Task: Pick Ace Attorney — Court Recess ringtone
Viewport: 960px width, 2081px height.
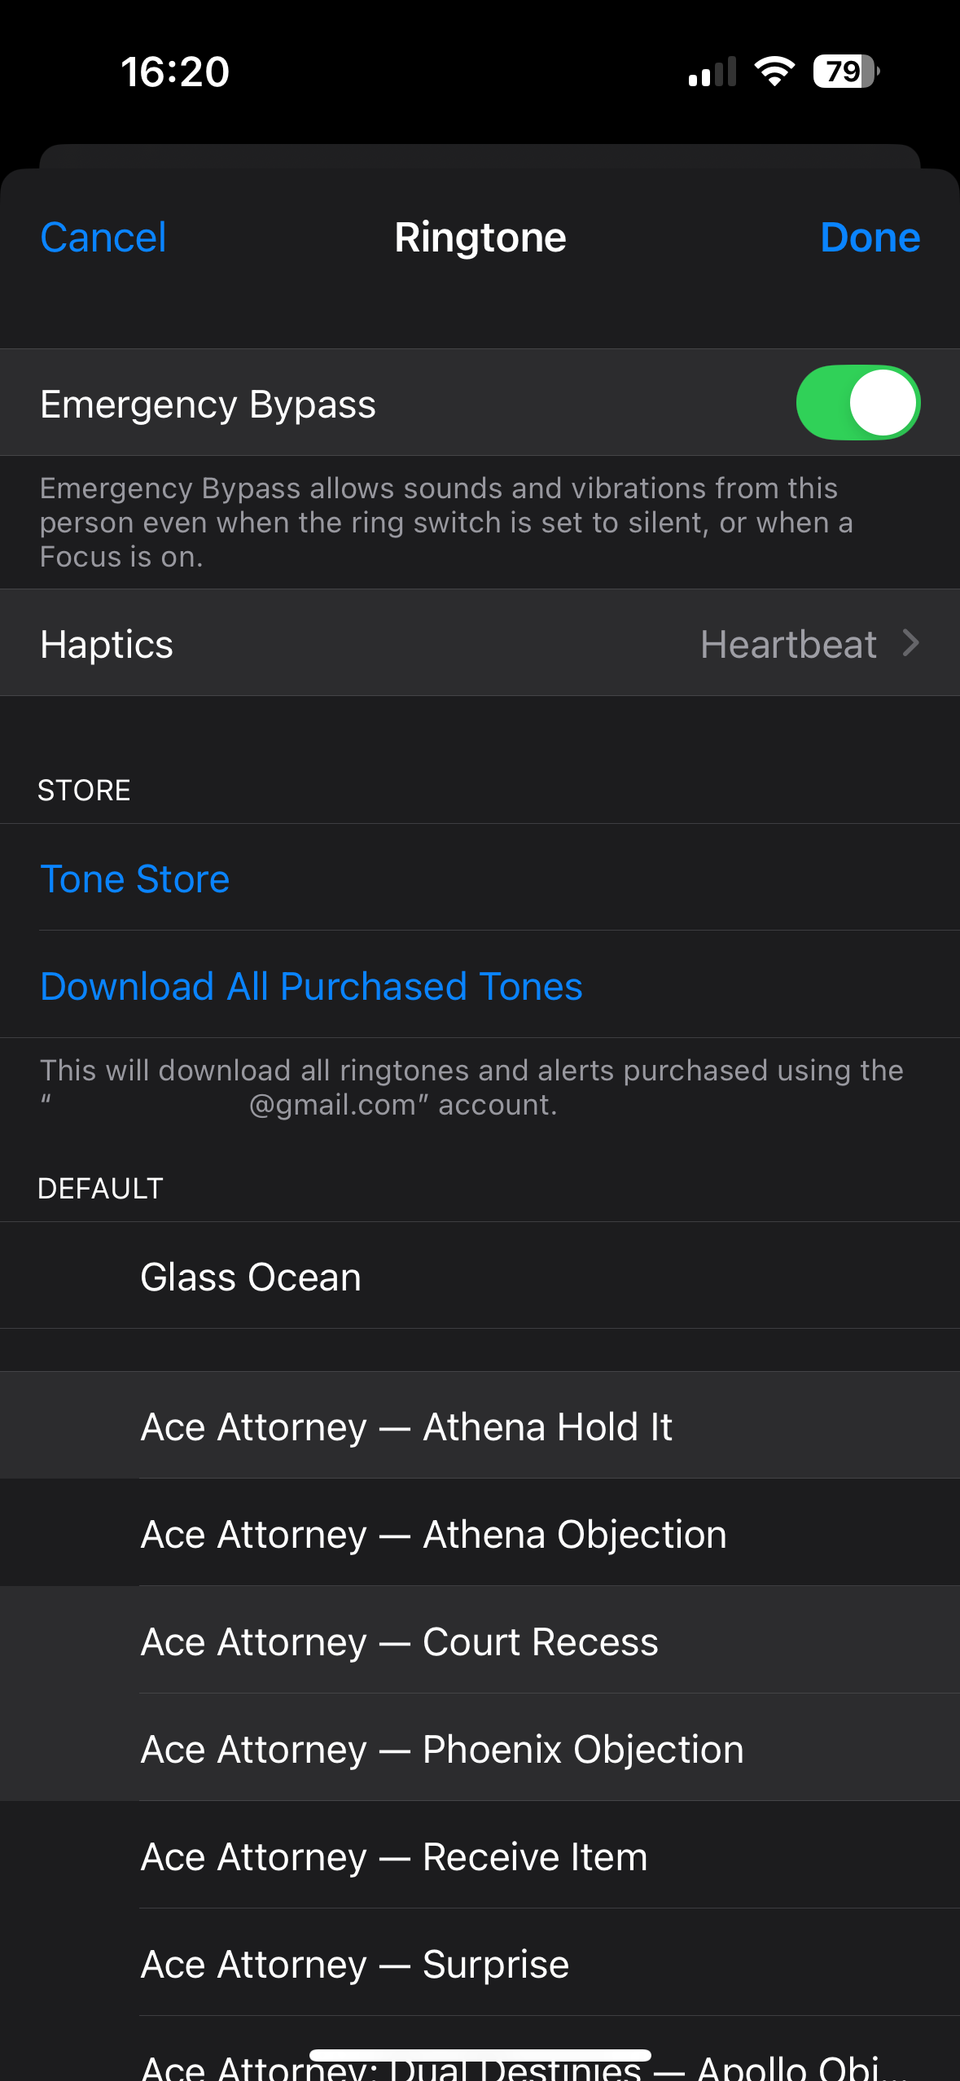Action: [399, 1642]
